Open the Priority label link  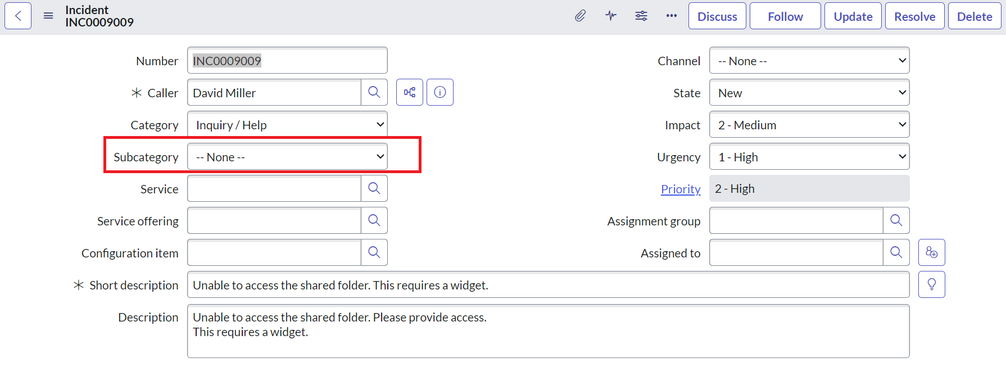680,189
